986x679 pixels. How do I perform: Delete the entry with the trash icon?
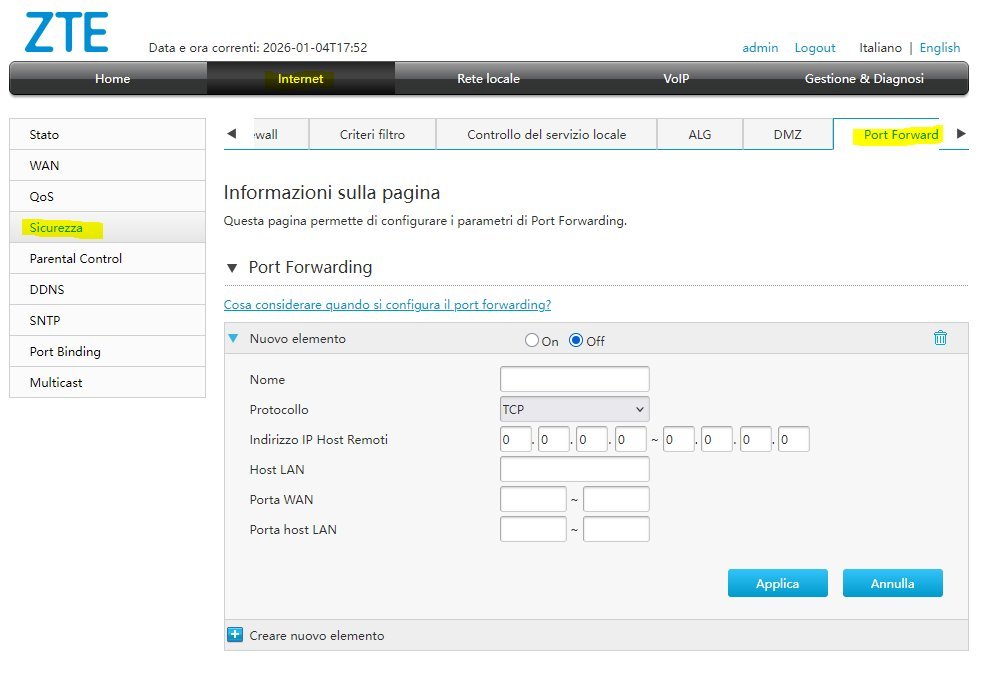[940, 338]
